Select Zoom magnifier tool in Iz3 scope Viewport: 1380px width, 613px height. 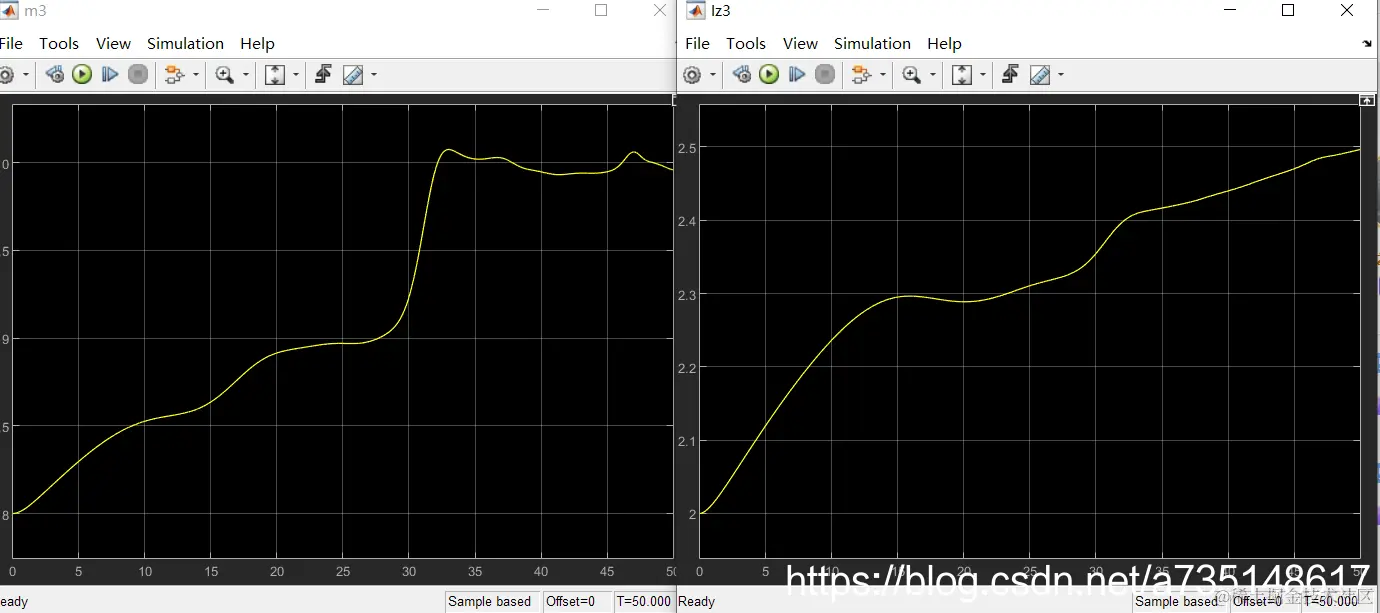[x=911, y=74]
